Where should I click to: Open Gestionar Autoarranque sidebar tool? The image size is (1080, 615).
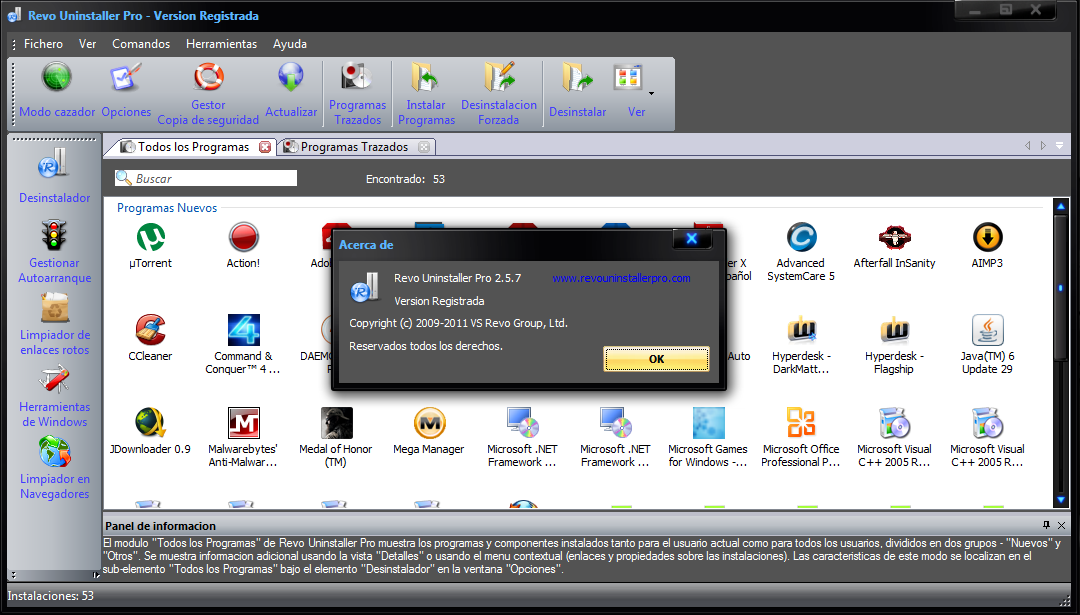[54, 251]
